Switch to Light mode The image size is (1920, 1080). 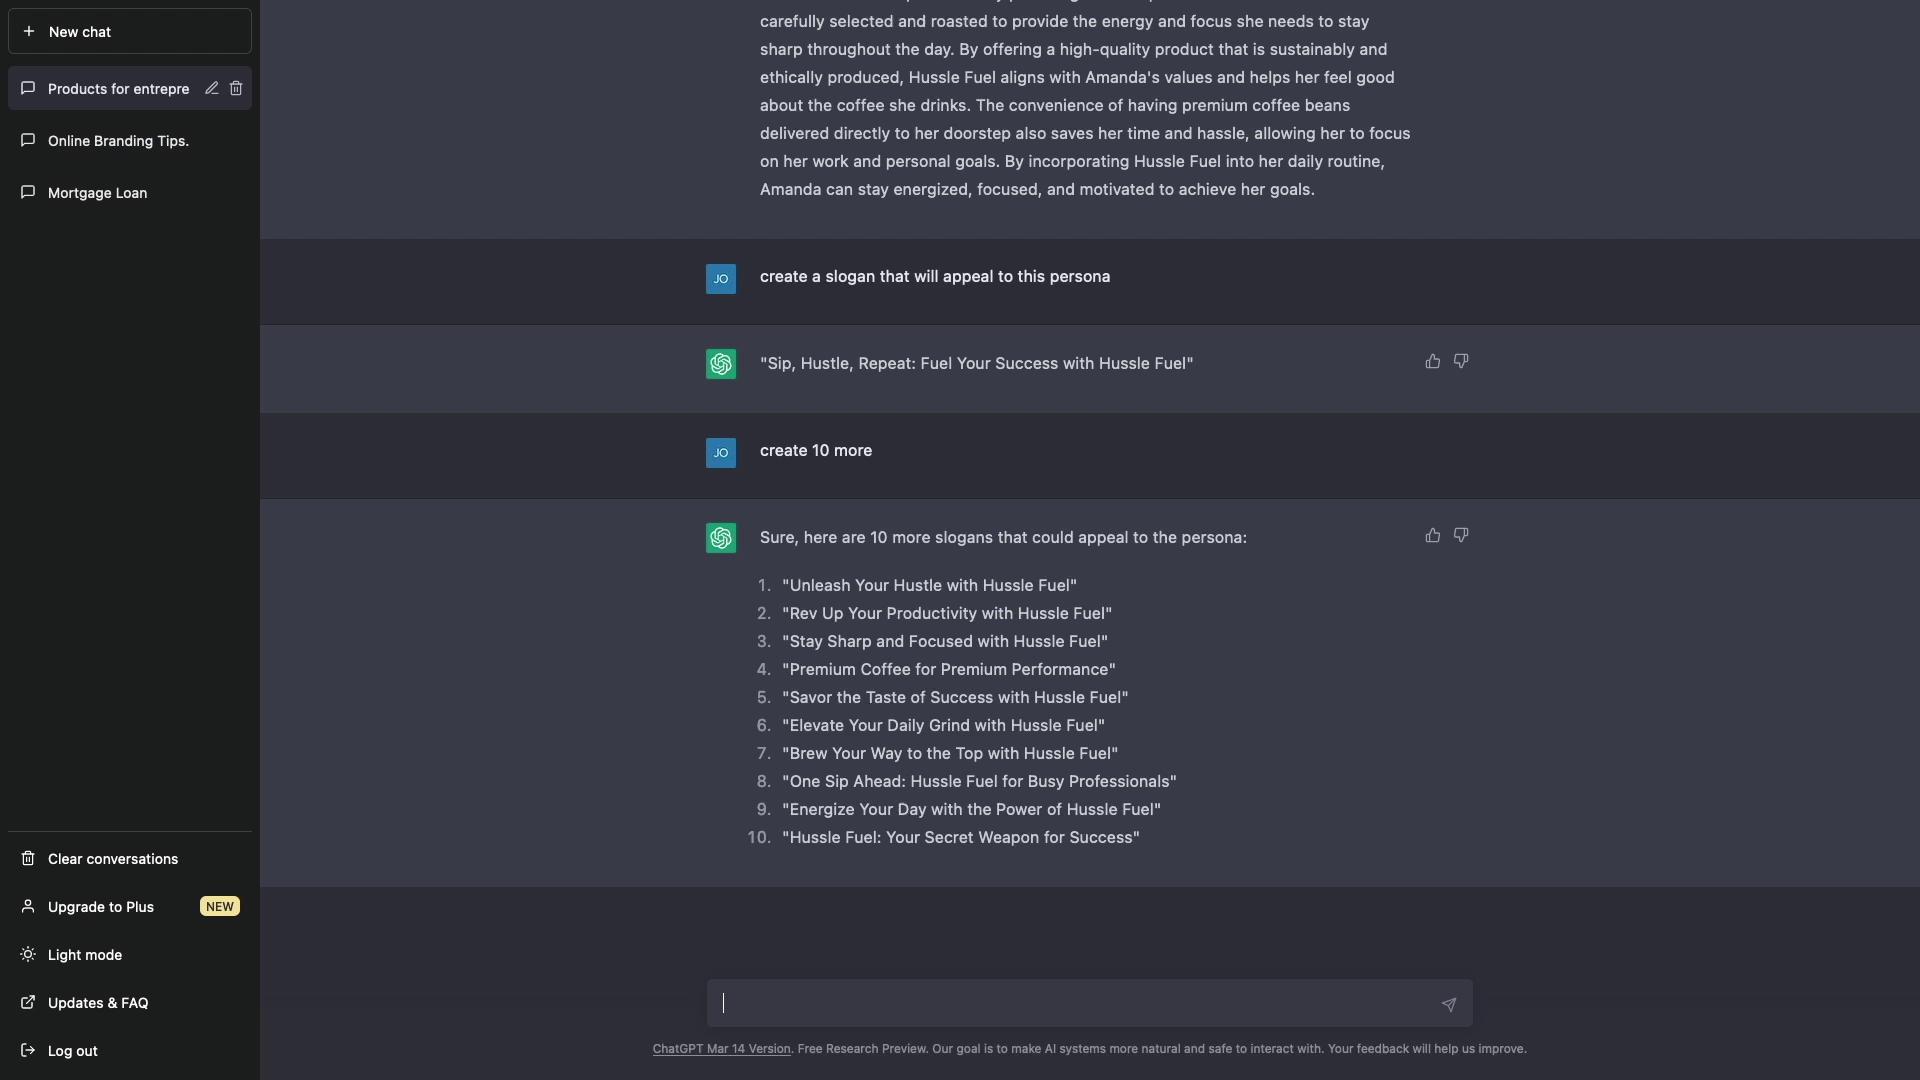coord(84,955)
